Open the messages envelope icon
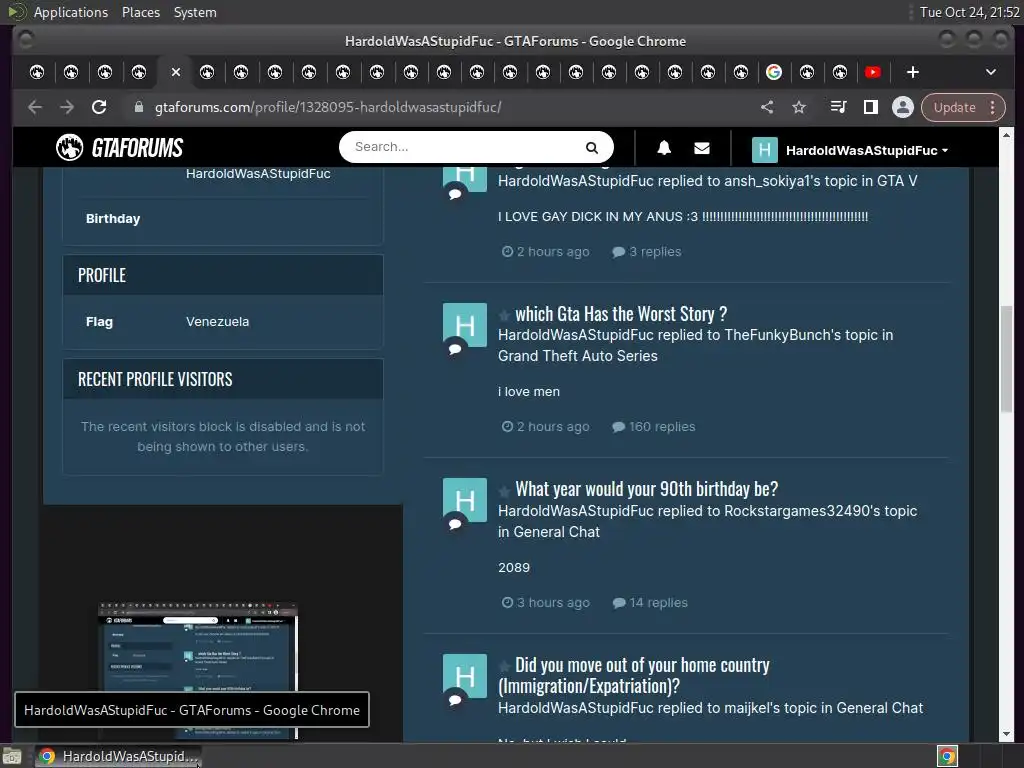The image size is (1024, 768). [x=701, y=148]
